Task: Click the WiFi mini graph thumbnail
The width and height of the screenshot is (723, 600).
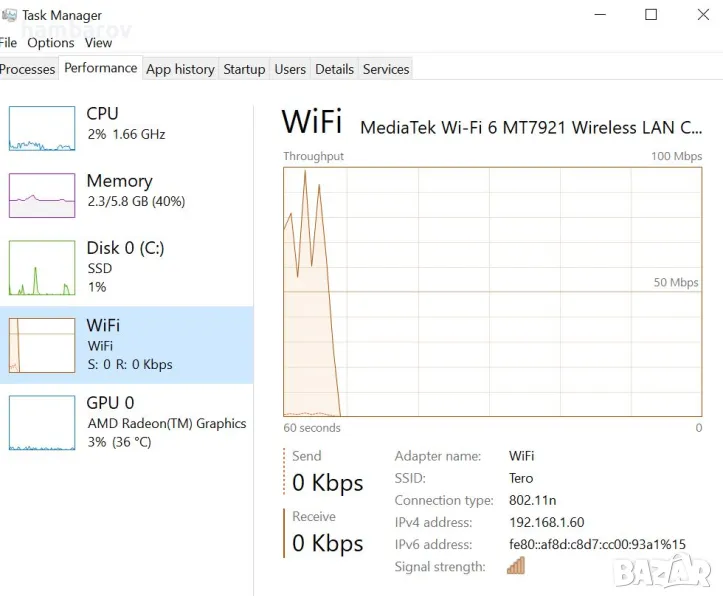Action: tap(42, 345)
